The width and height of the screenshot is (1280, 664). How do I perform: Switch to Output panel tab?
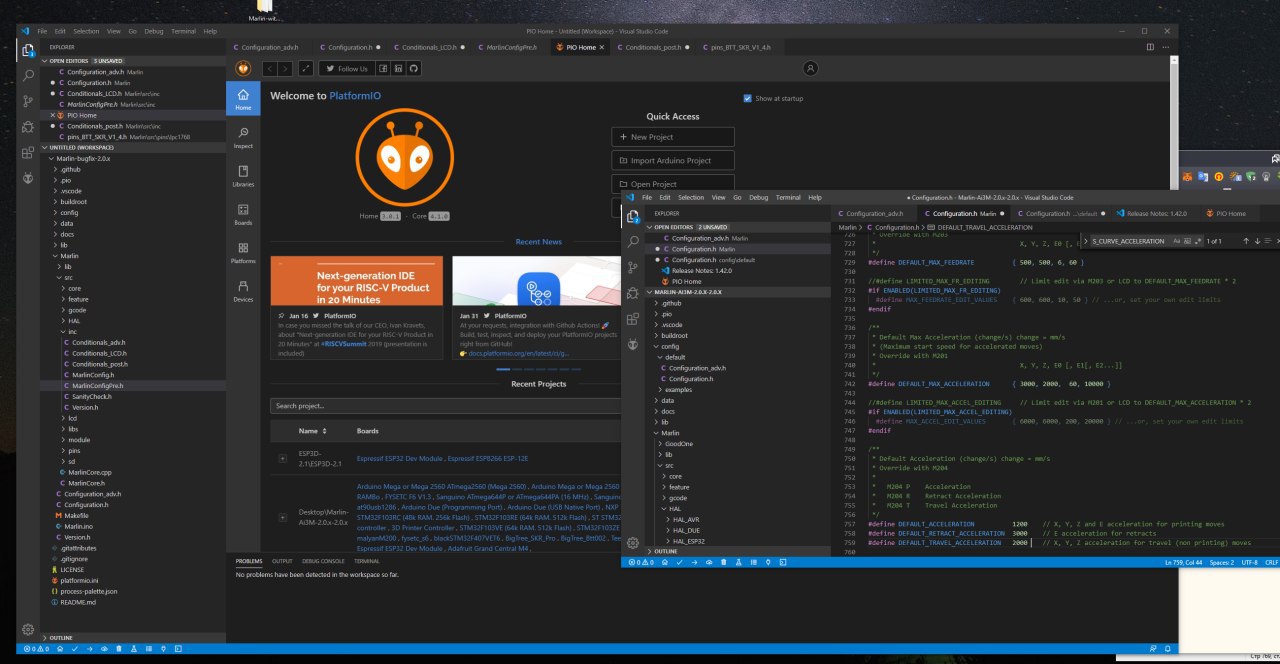(283, 561)
